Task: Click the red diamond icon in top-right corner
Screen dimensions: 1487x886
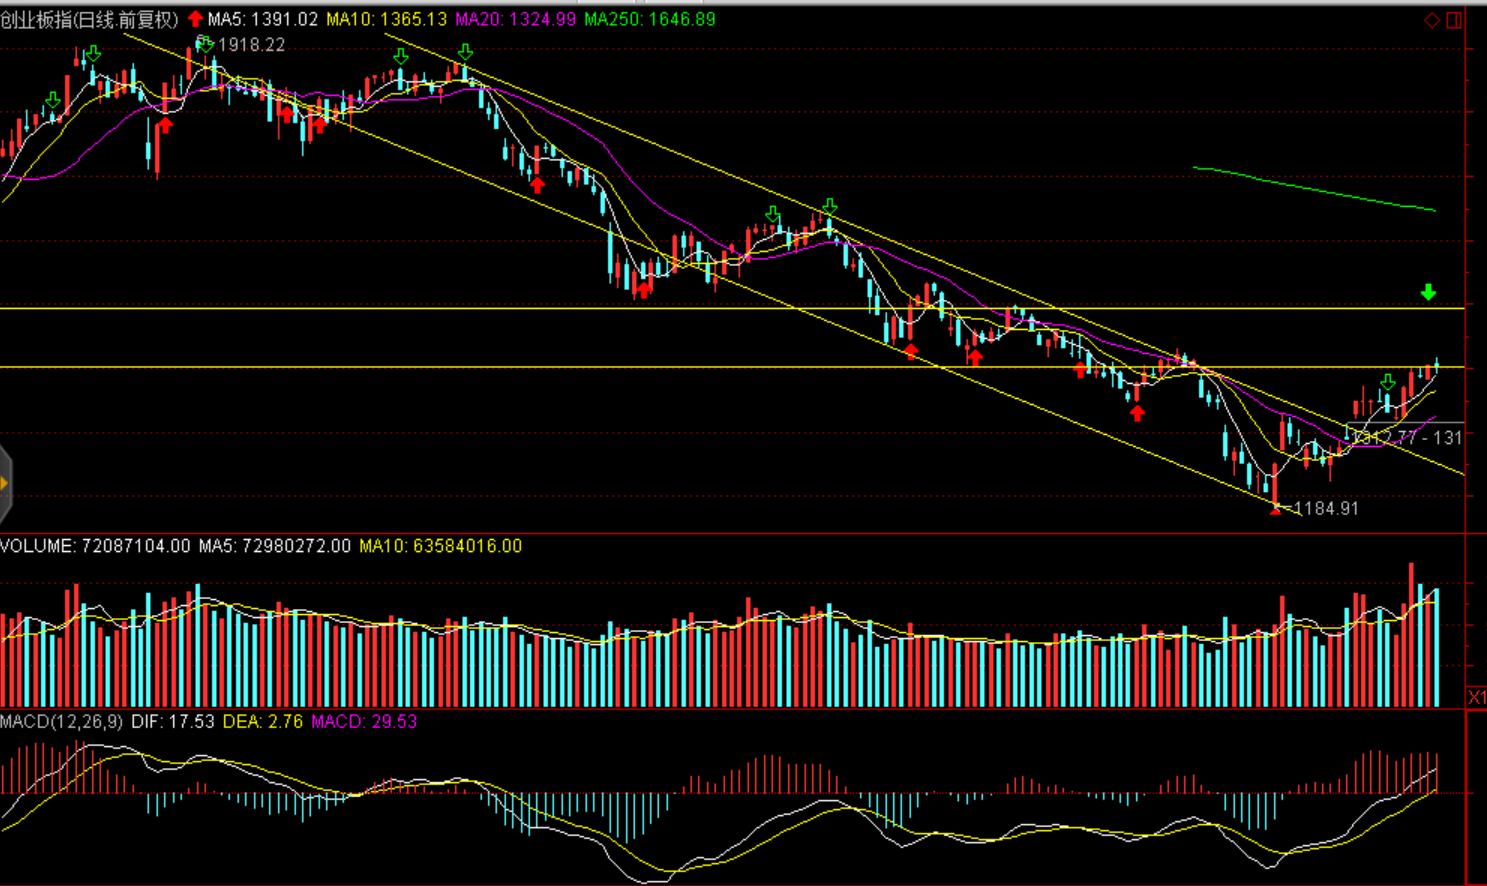Action: (1432, 20)
